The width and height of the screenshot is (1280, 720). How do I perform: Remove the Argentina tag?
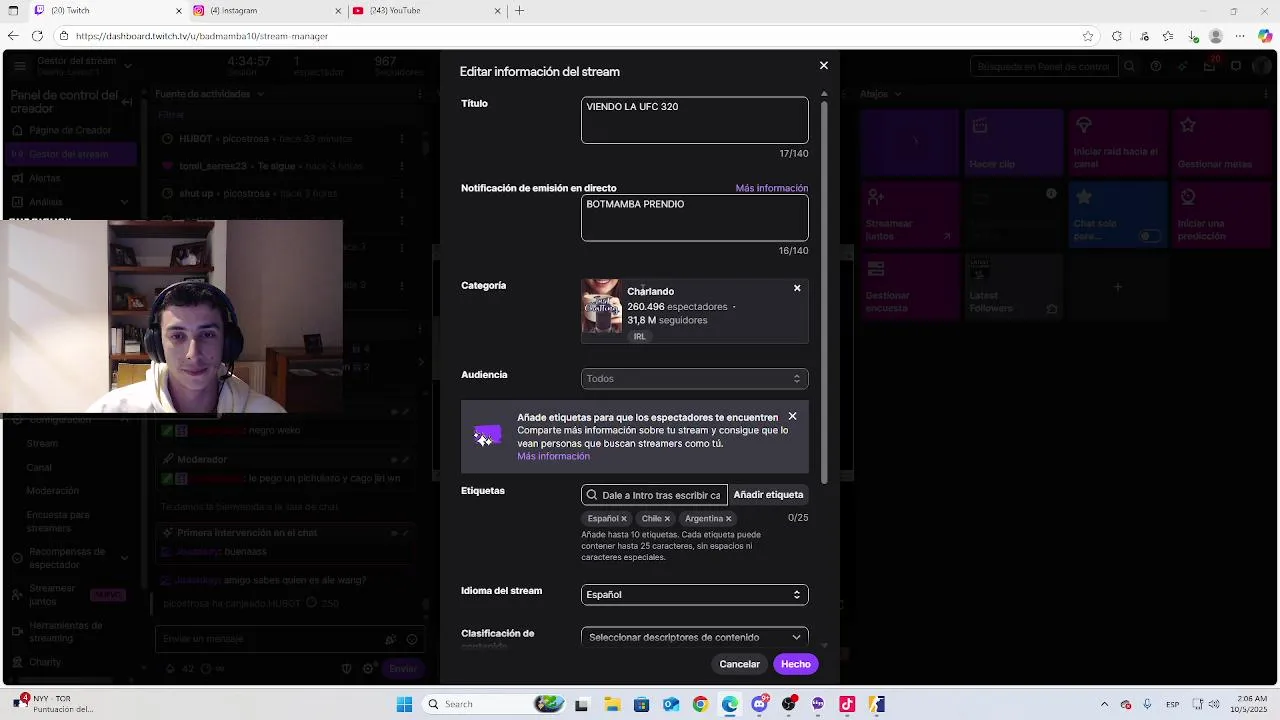(x=728, y=519)
